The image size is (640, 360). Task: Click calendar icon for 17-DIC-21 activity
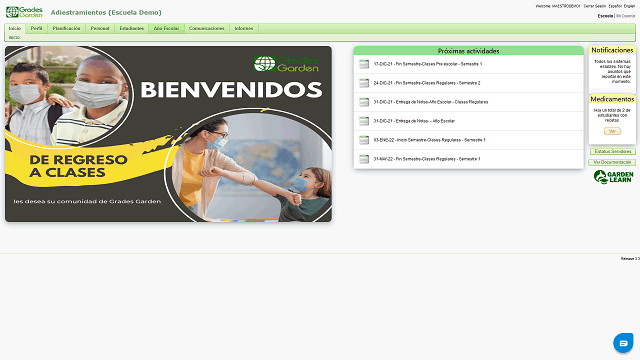[x=364, y=64]
